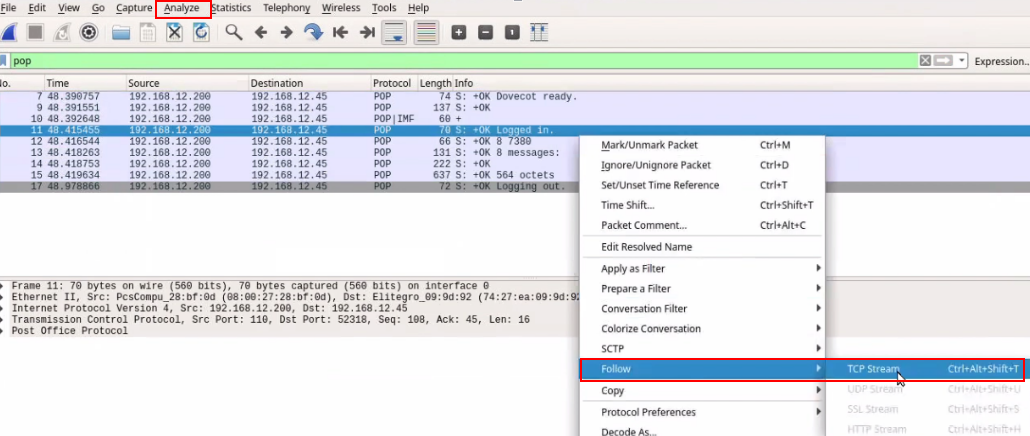Open the Help menu

pos(418,8)
